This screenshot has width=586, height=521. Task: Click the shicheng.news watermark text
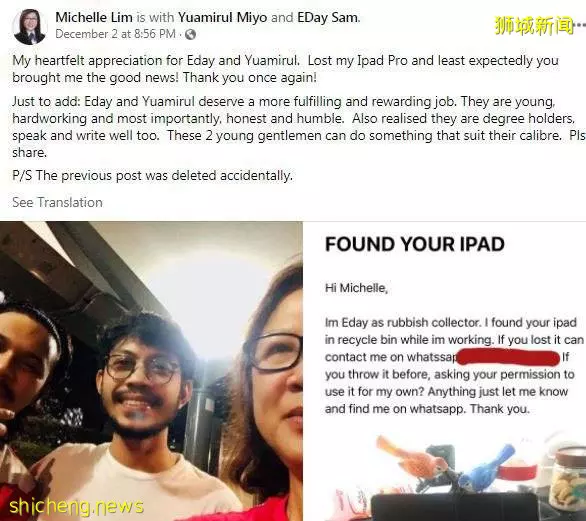76,506
